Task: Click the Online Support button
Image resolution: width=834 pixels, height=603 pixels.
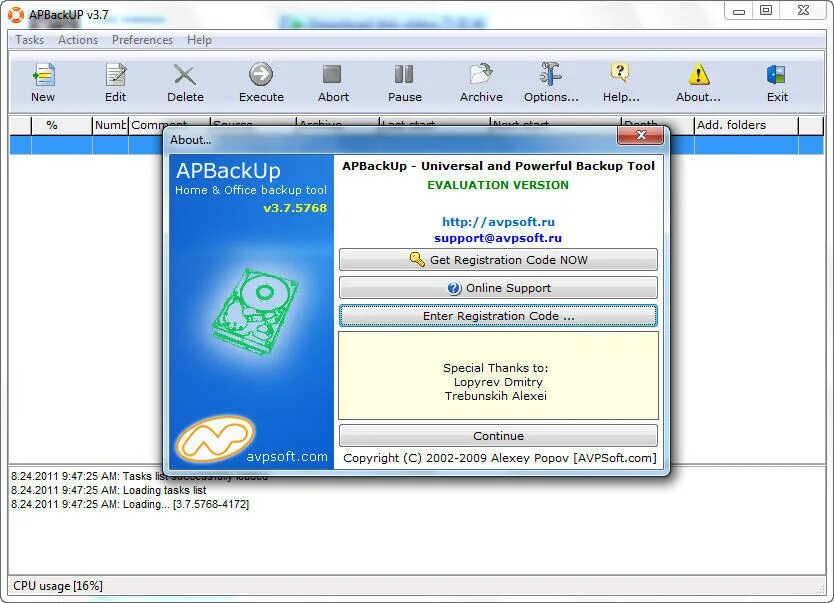Action: pos(498,288)
